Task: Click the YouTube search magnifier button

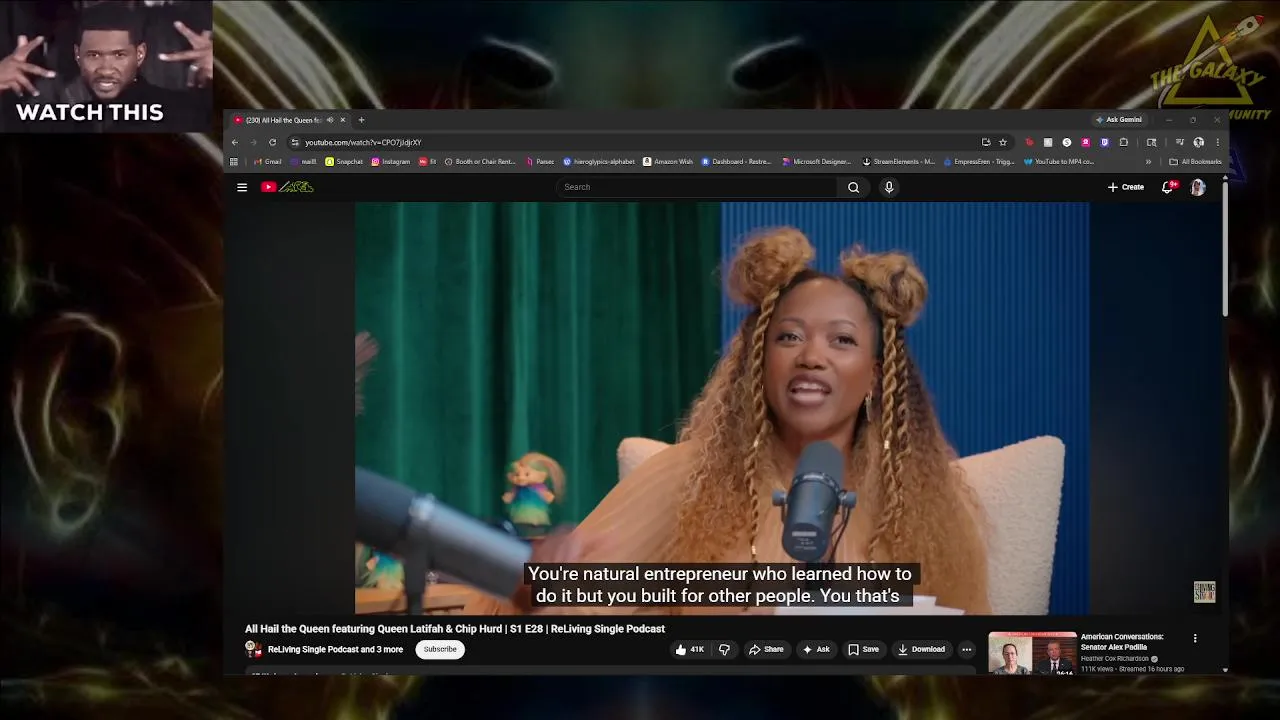Action: point(853,187)
